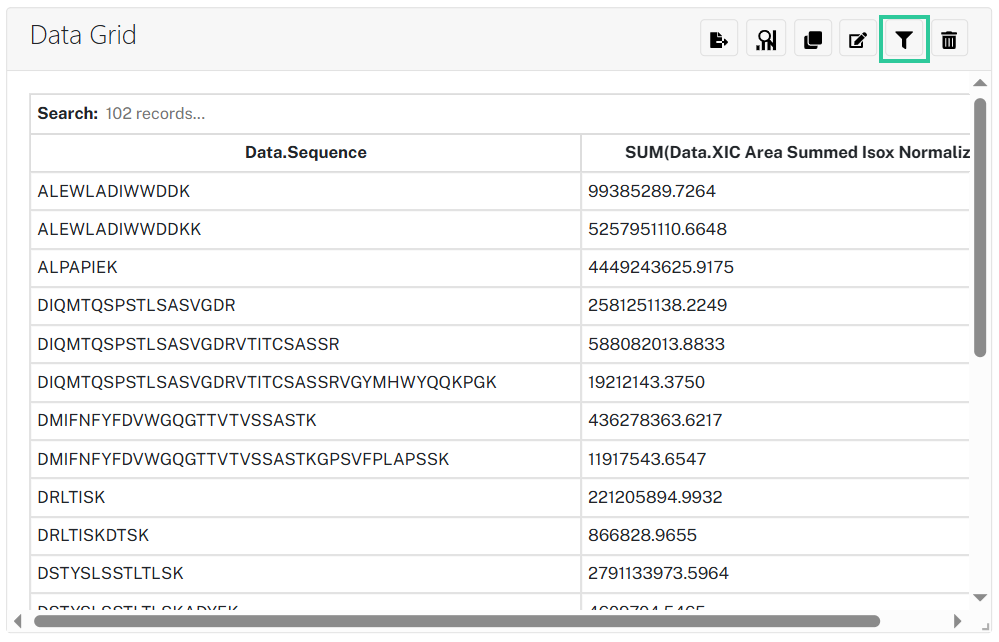Select the DRLTISKDTSK sequence cell

[x=305, y=535]
